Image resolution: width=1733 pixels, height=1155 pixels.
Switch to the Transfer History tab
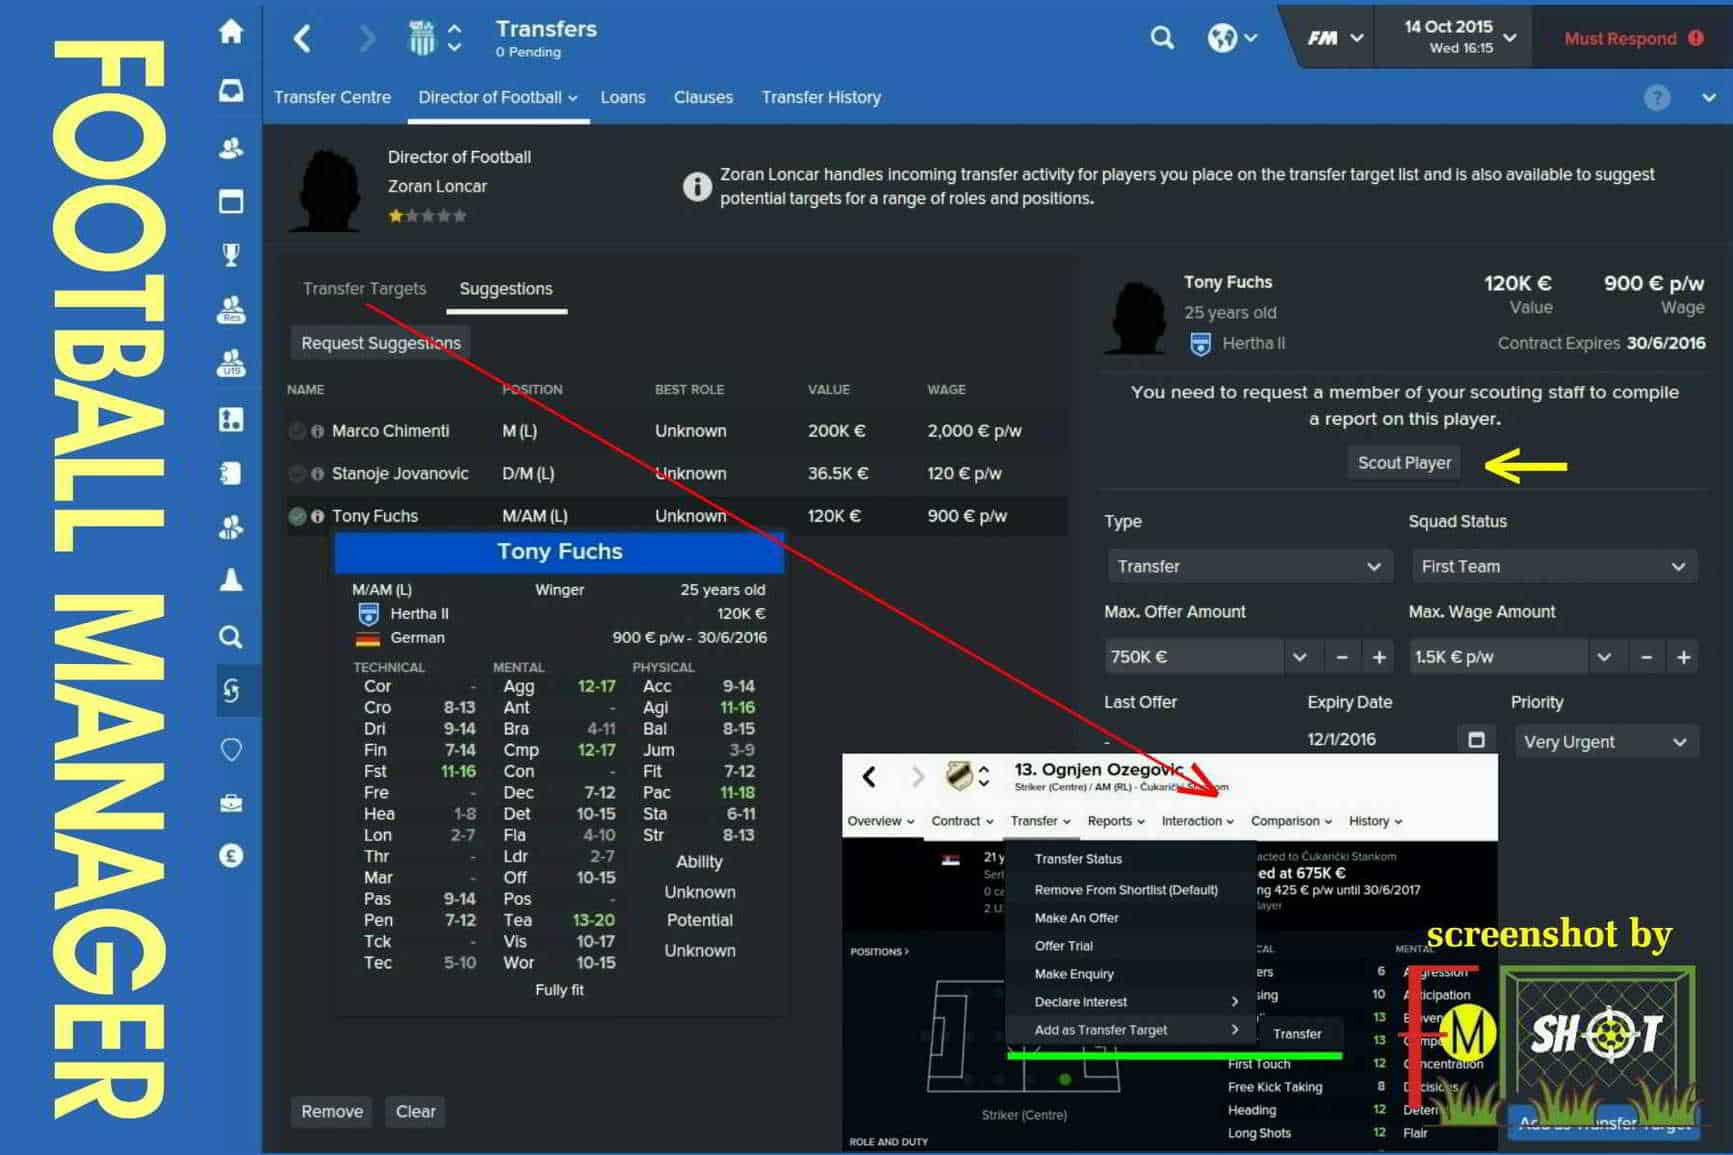click(821, 97)
